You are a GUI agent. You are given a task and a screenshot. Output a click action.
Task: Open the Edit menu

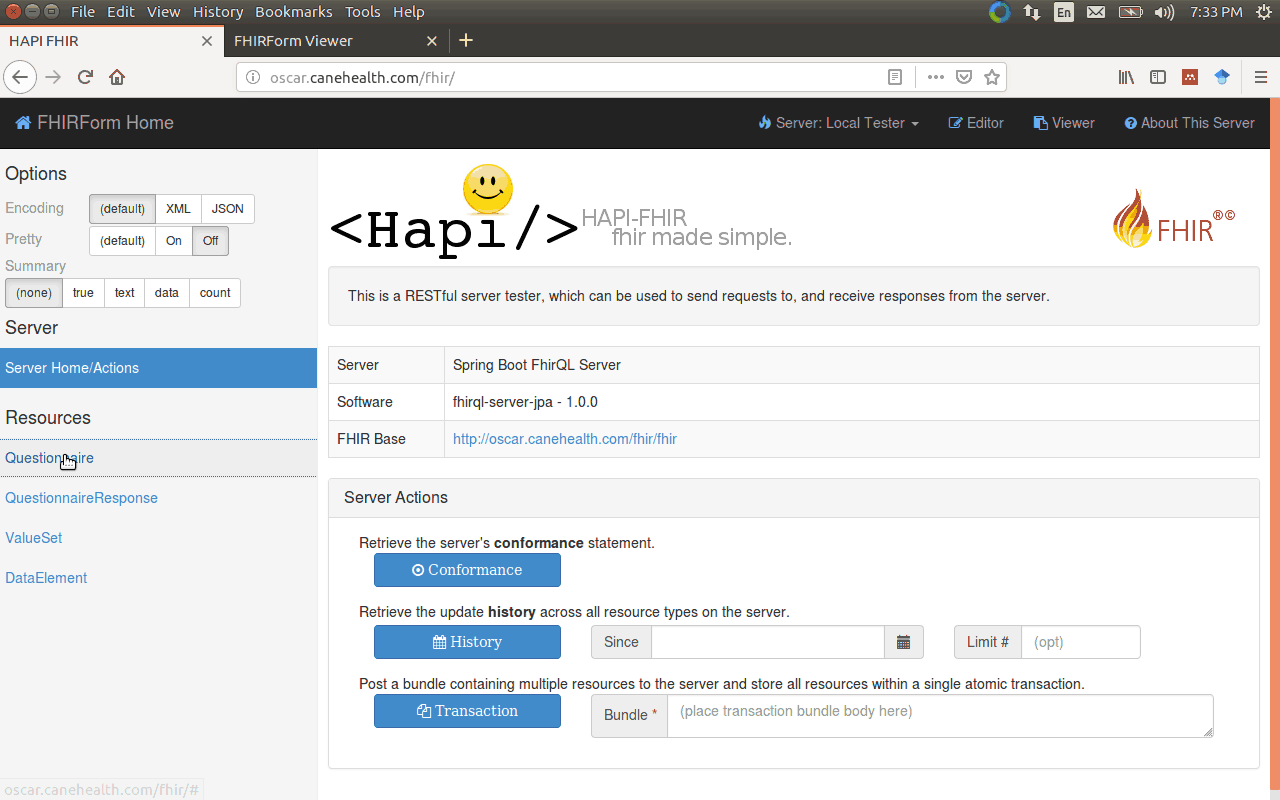tap(120, 12)
